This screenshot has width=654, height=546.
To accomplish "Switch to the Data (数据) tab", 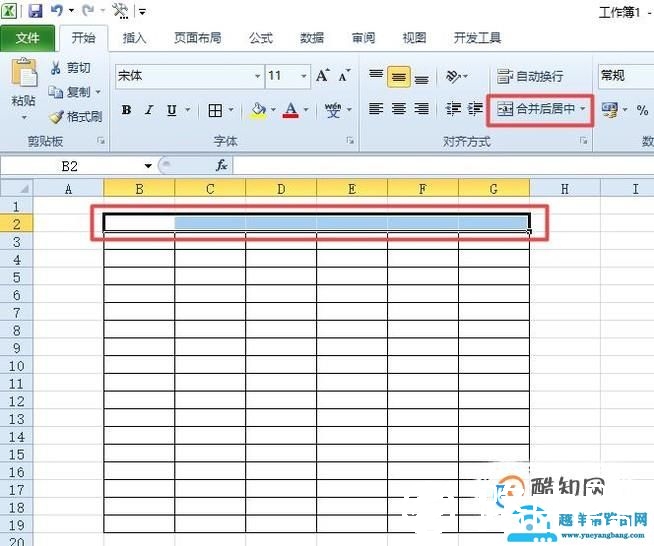I will [312, 38].
